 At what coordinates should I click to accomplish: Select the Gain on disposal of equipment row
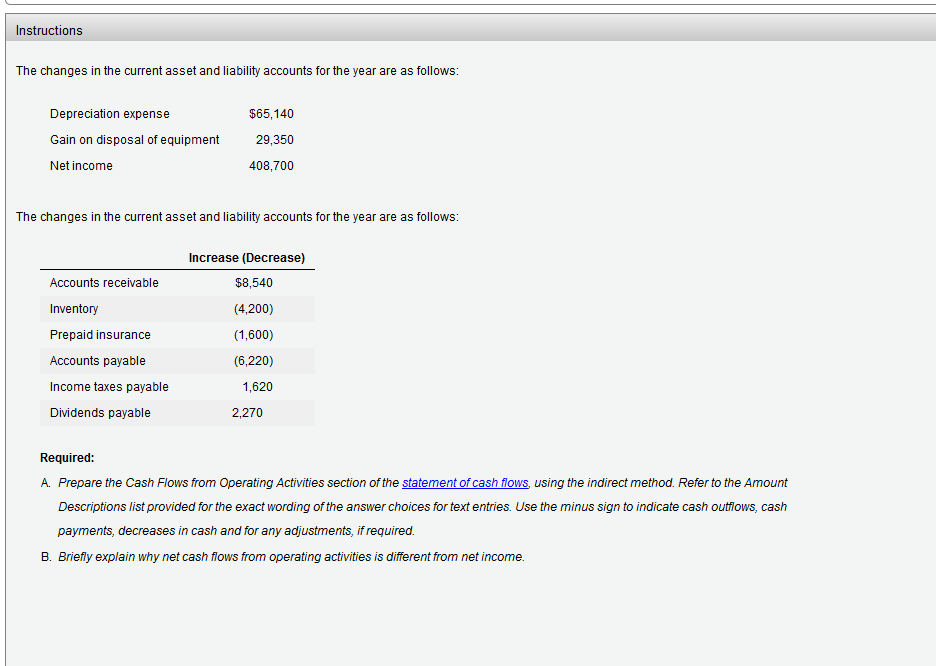(134, 139)
